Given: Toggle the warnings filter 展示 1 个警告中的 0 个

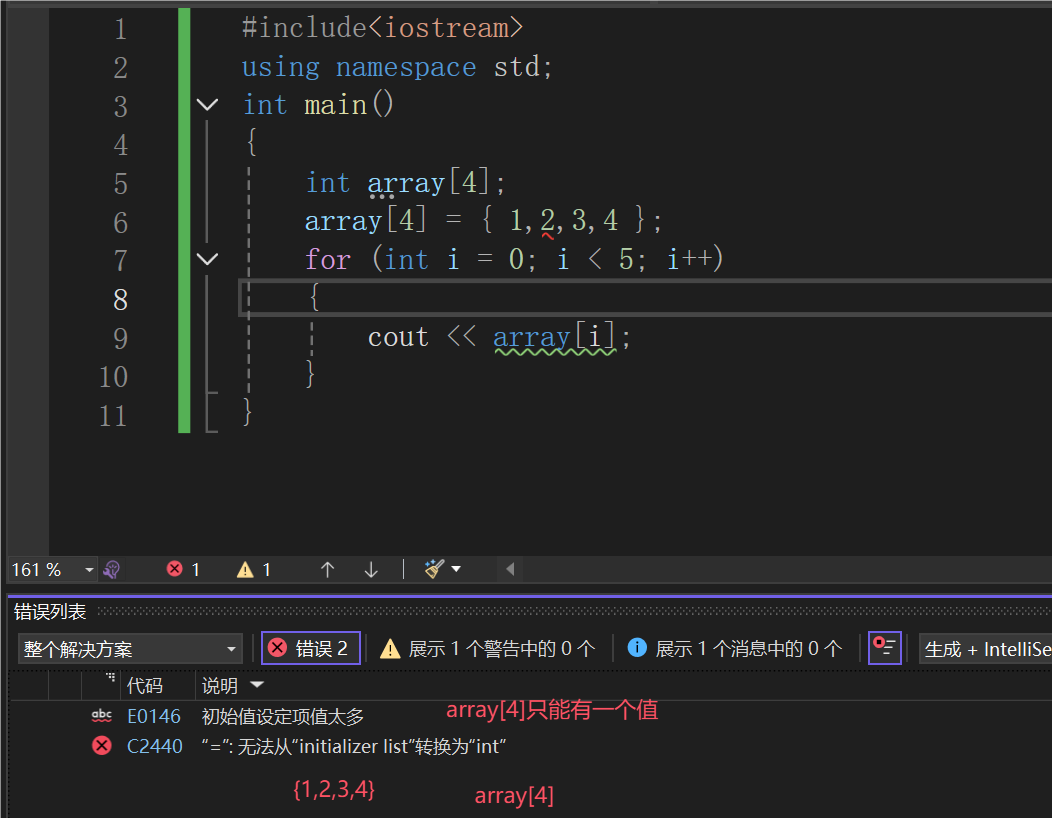Looking at the screenshot, I should (x=488, y=649).
